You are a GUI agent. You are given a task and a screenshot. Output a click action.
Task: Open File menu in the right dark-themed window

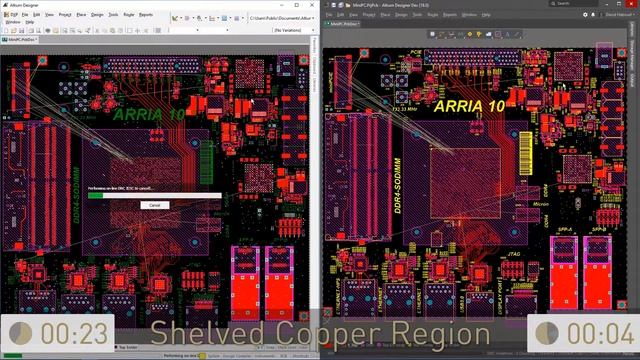(x=329, y=15)
